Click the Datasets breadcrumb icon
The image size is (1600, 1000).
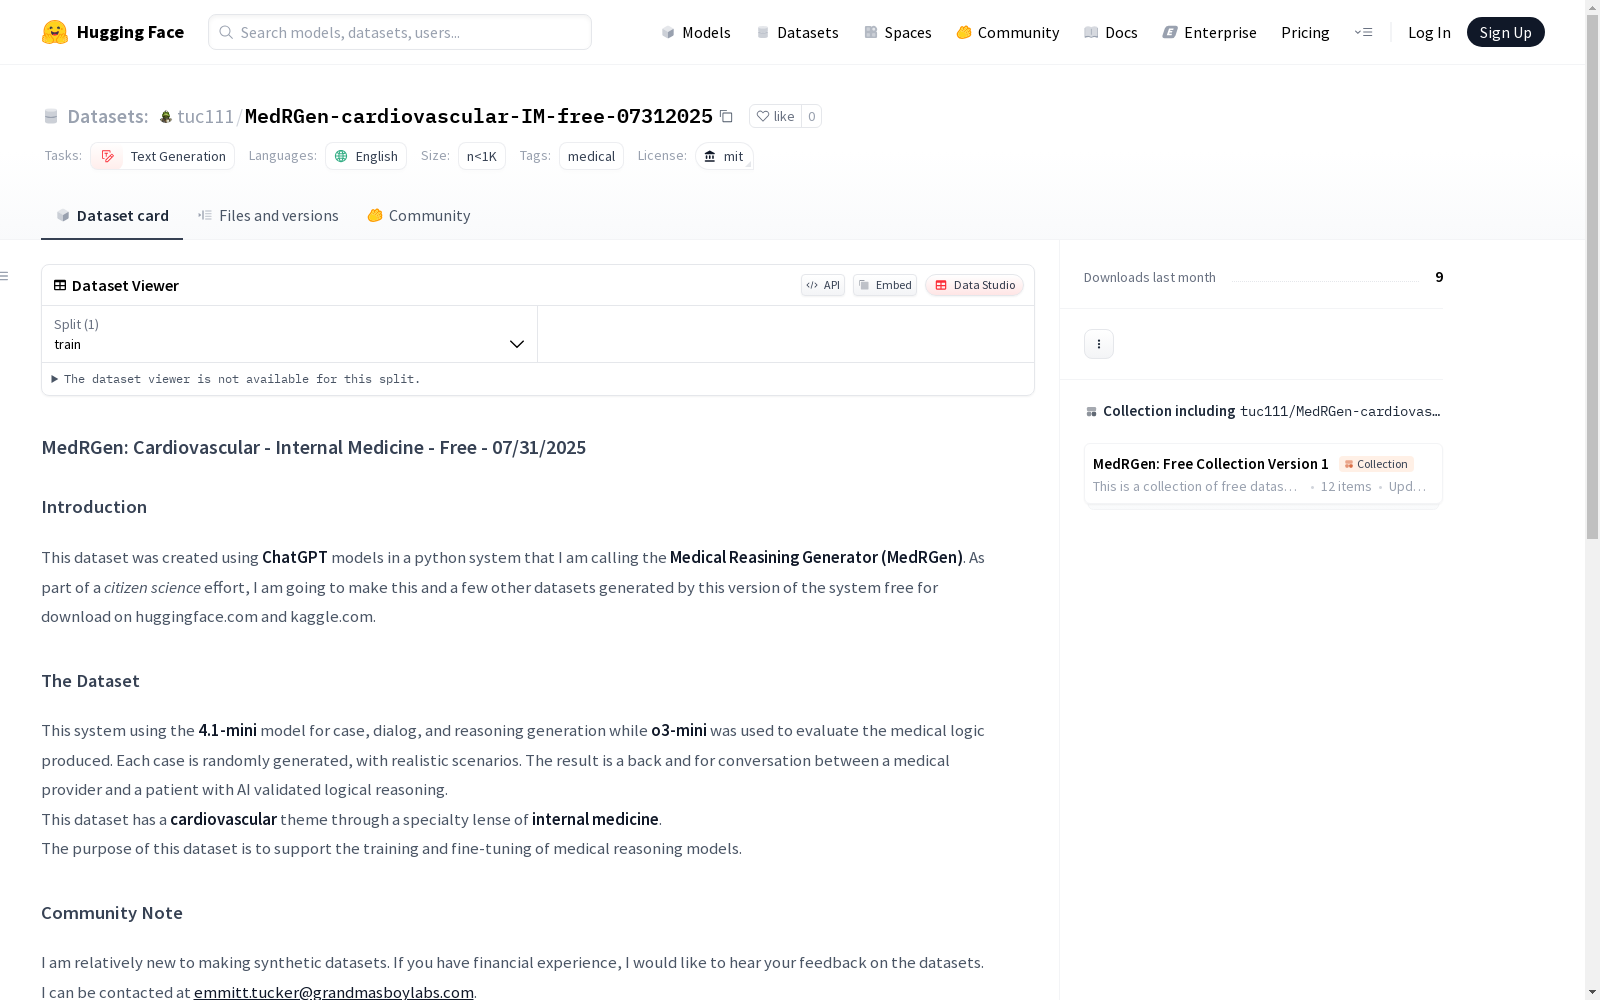click(x=51, y=117)
